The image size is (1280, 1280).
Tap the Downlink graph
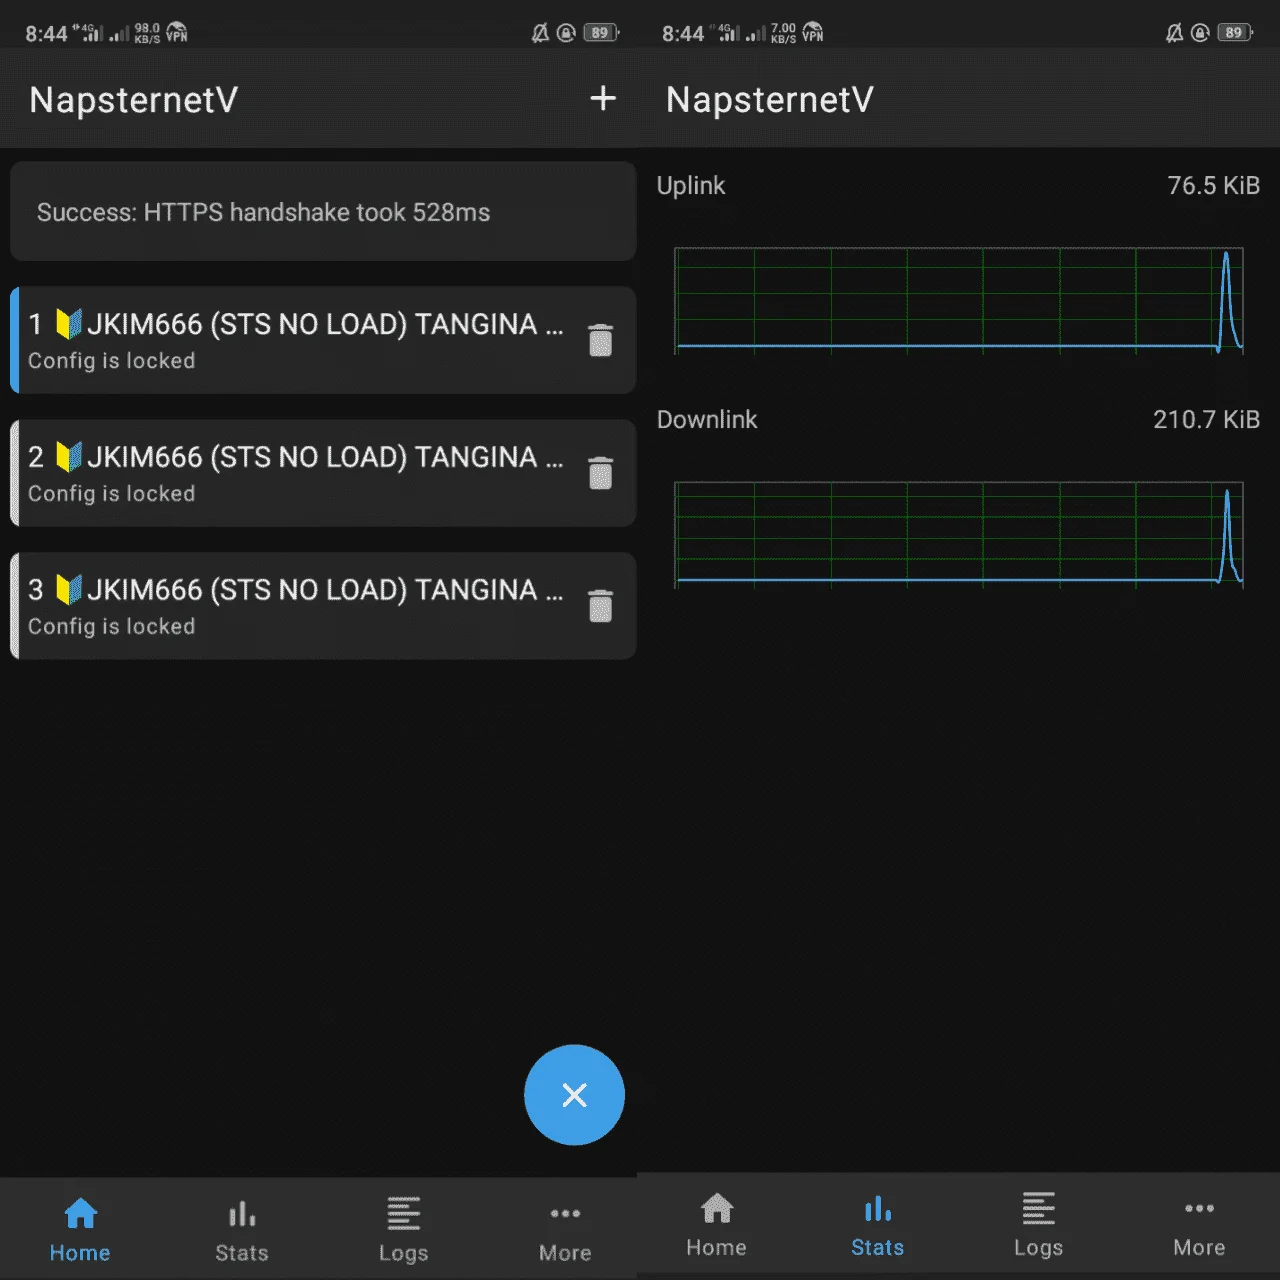[958, 534]
